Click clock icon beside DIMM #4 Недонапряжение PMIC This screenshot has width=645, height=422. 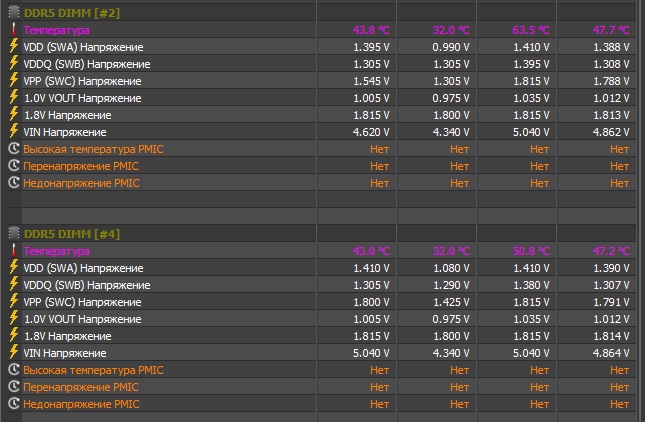pos(13,404)
